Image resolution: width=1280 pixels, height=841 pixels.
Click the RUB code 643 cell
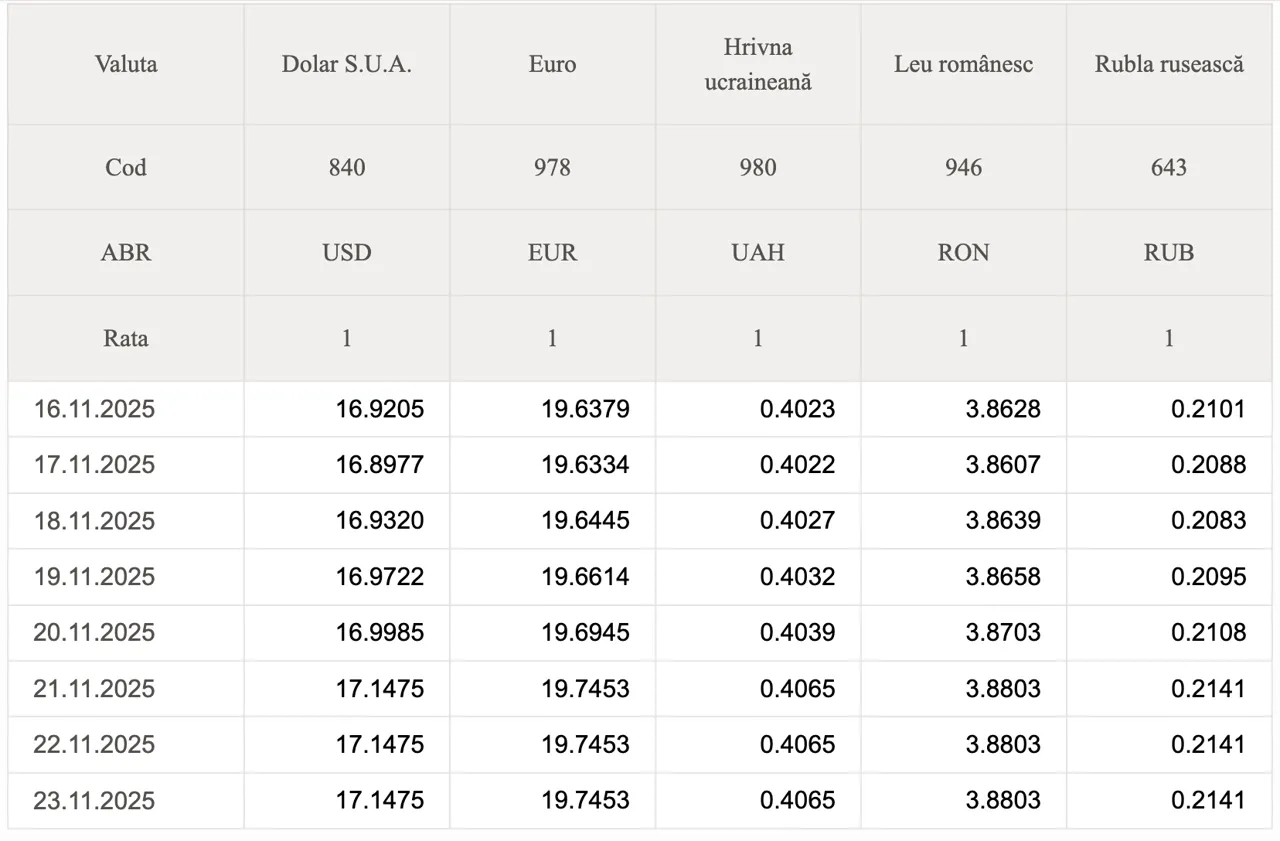[1169, 167]
